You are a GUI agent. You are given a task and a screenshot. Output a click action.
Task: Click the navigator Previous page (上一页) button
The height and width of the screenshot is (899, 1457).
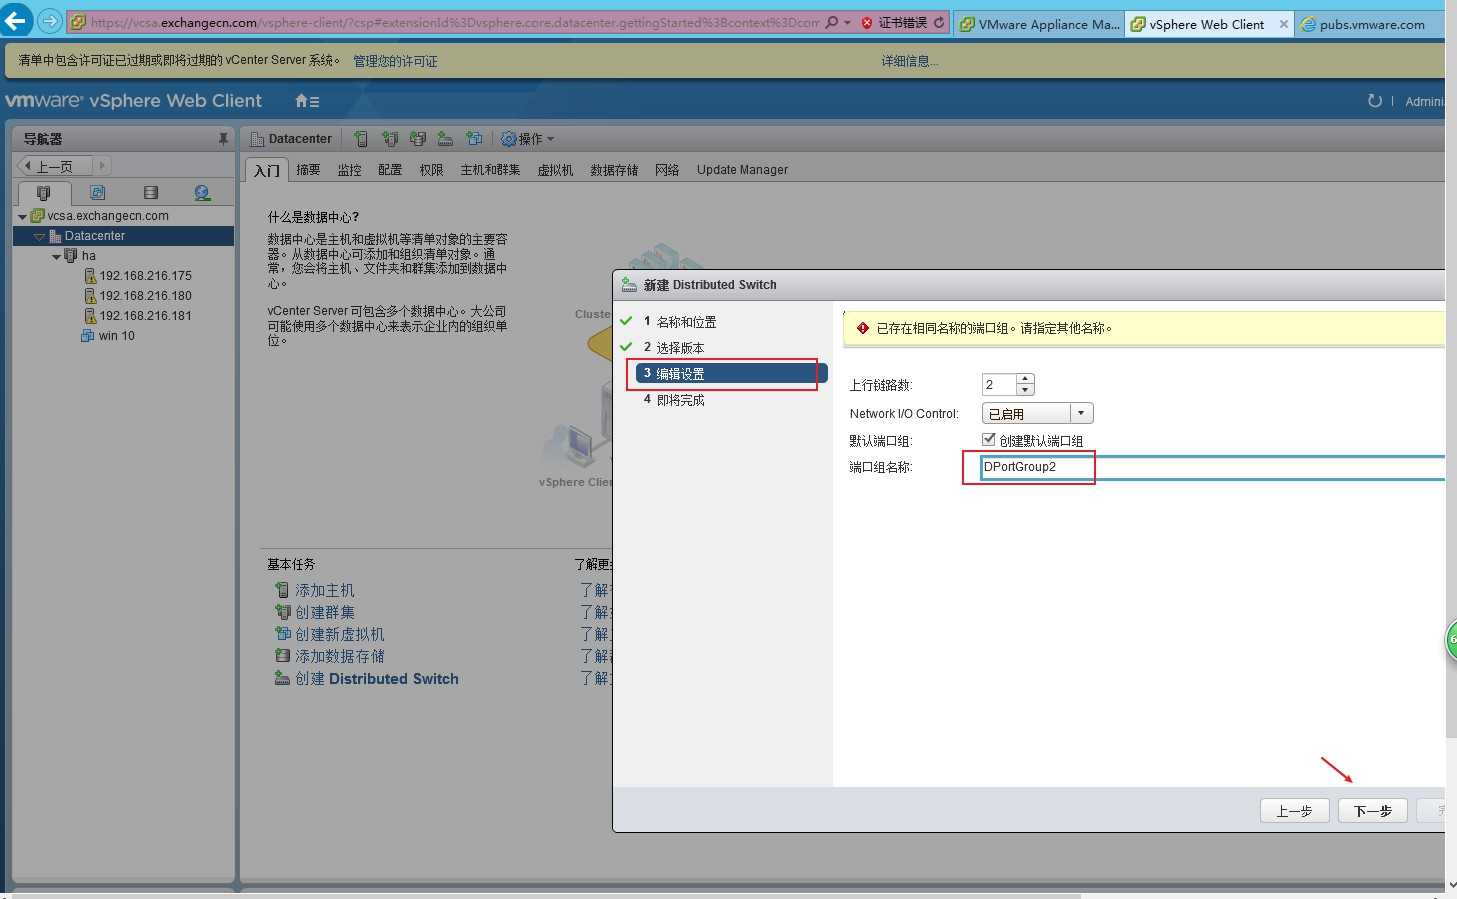pyautogui.click(x=55, y=166)
